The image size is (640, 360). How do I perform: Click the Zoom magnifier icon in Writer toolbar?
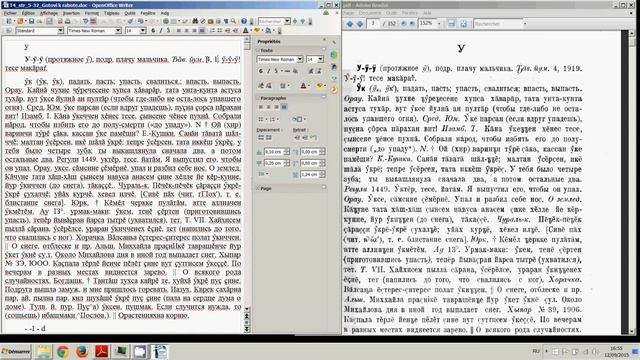coord(233,21)
